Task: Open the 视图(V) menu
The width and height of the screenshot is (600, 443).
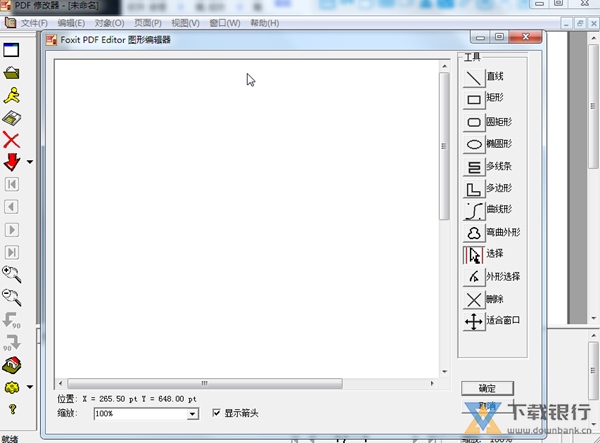Action: (186, 23)
